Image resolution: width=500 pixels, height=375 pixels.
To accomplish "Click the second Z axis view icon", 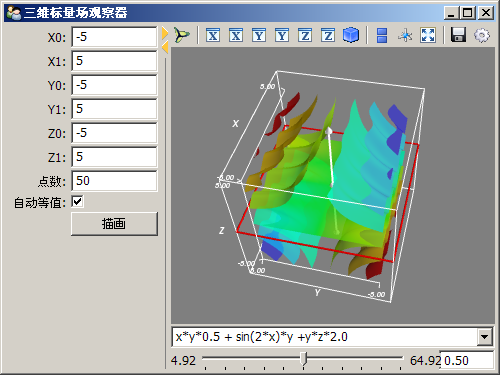I will click(x=328, y=35).
